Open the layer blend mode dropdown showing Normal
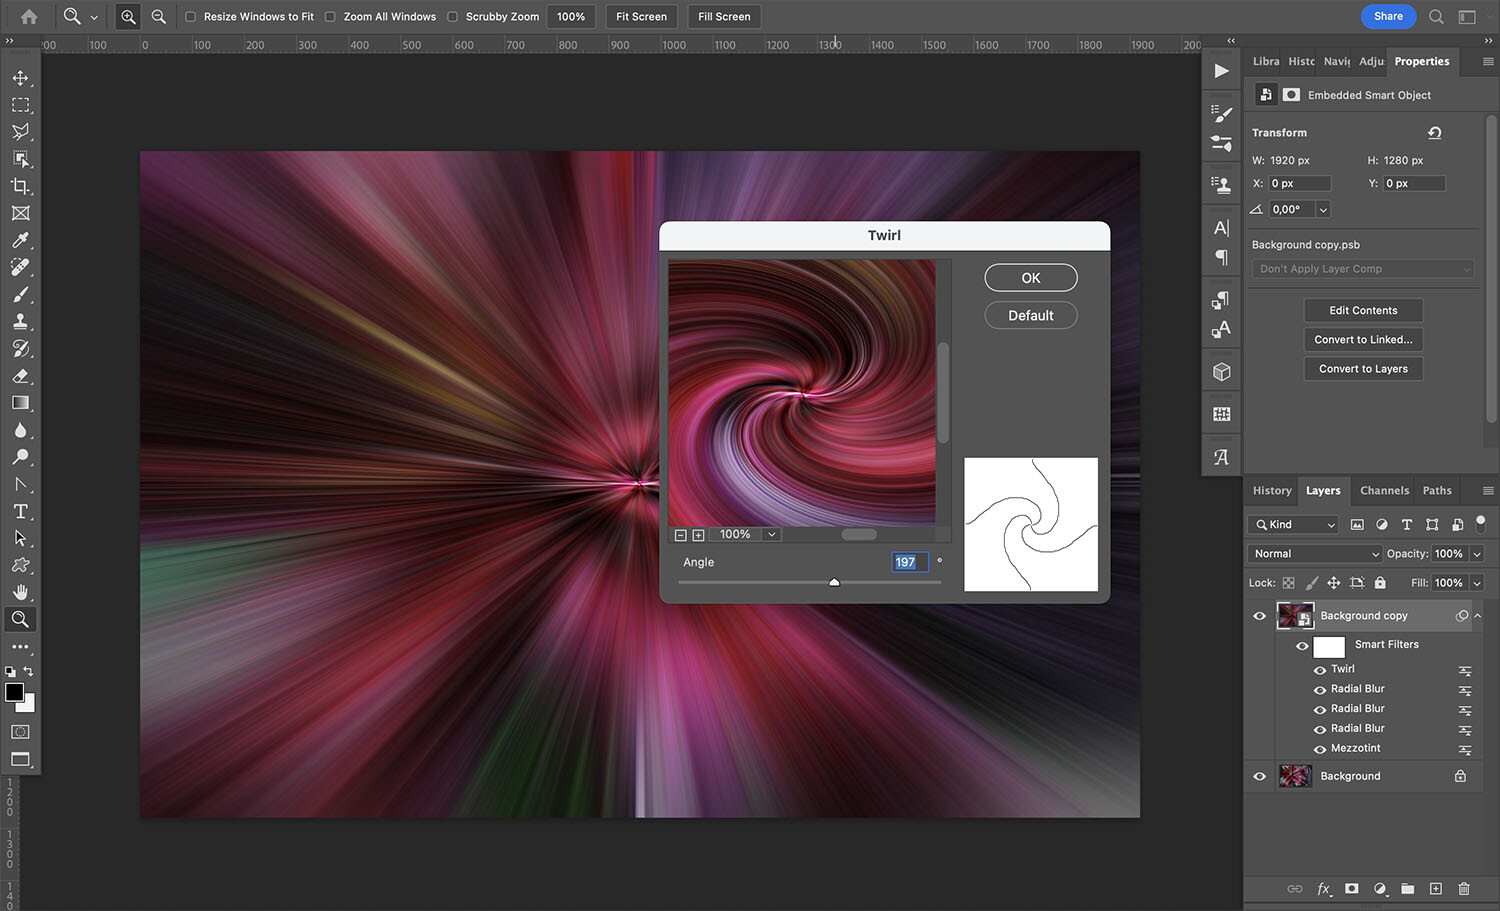1500x911 pixels. pos(1313,553)
